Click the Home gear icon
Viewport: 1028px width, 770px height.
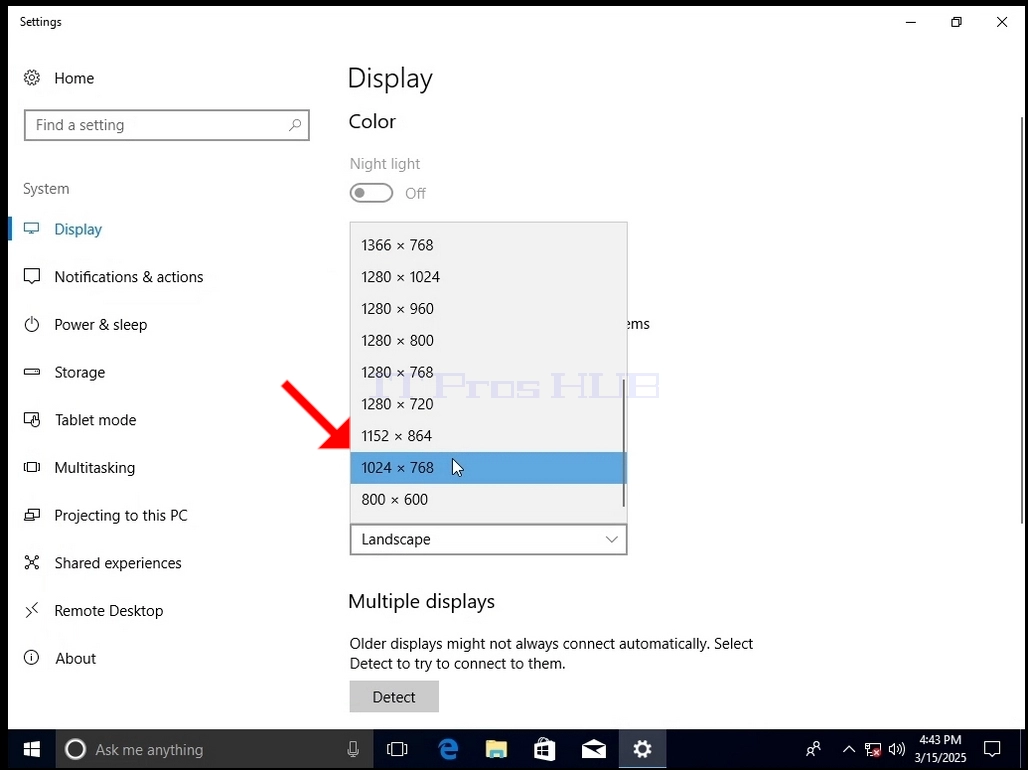click(31, 78)
